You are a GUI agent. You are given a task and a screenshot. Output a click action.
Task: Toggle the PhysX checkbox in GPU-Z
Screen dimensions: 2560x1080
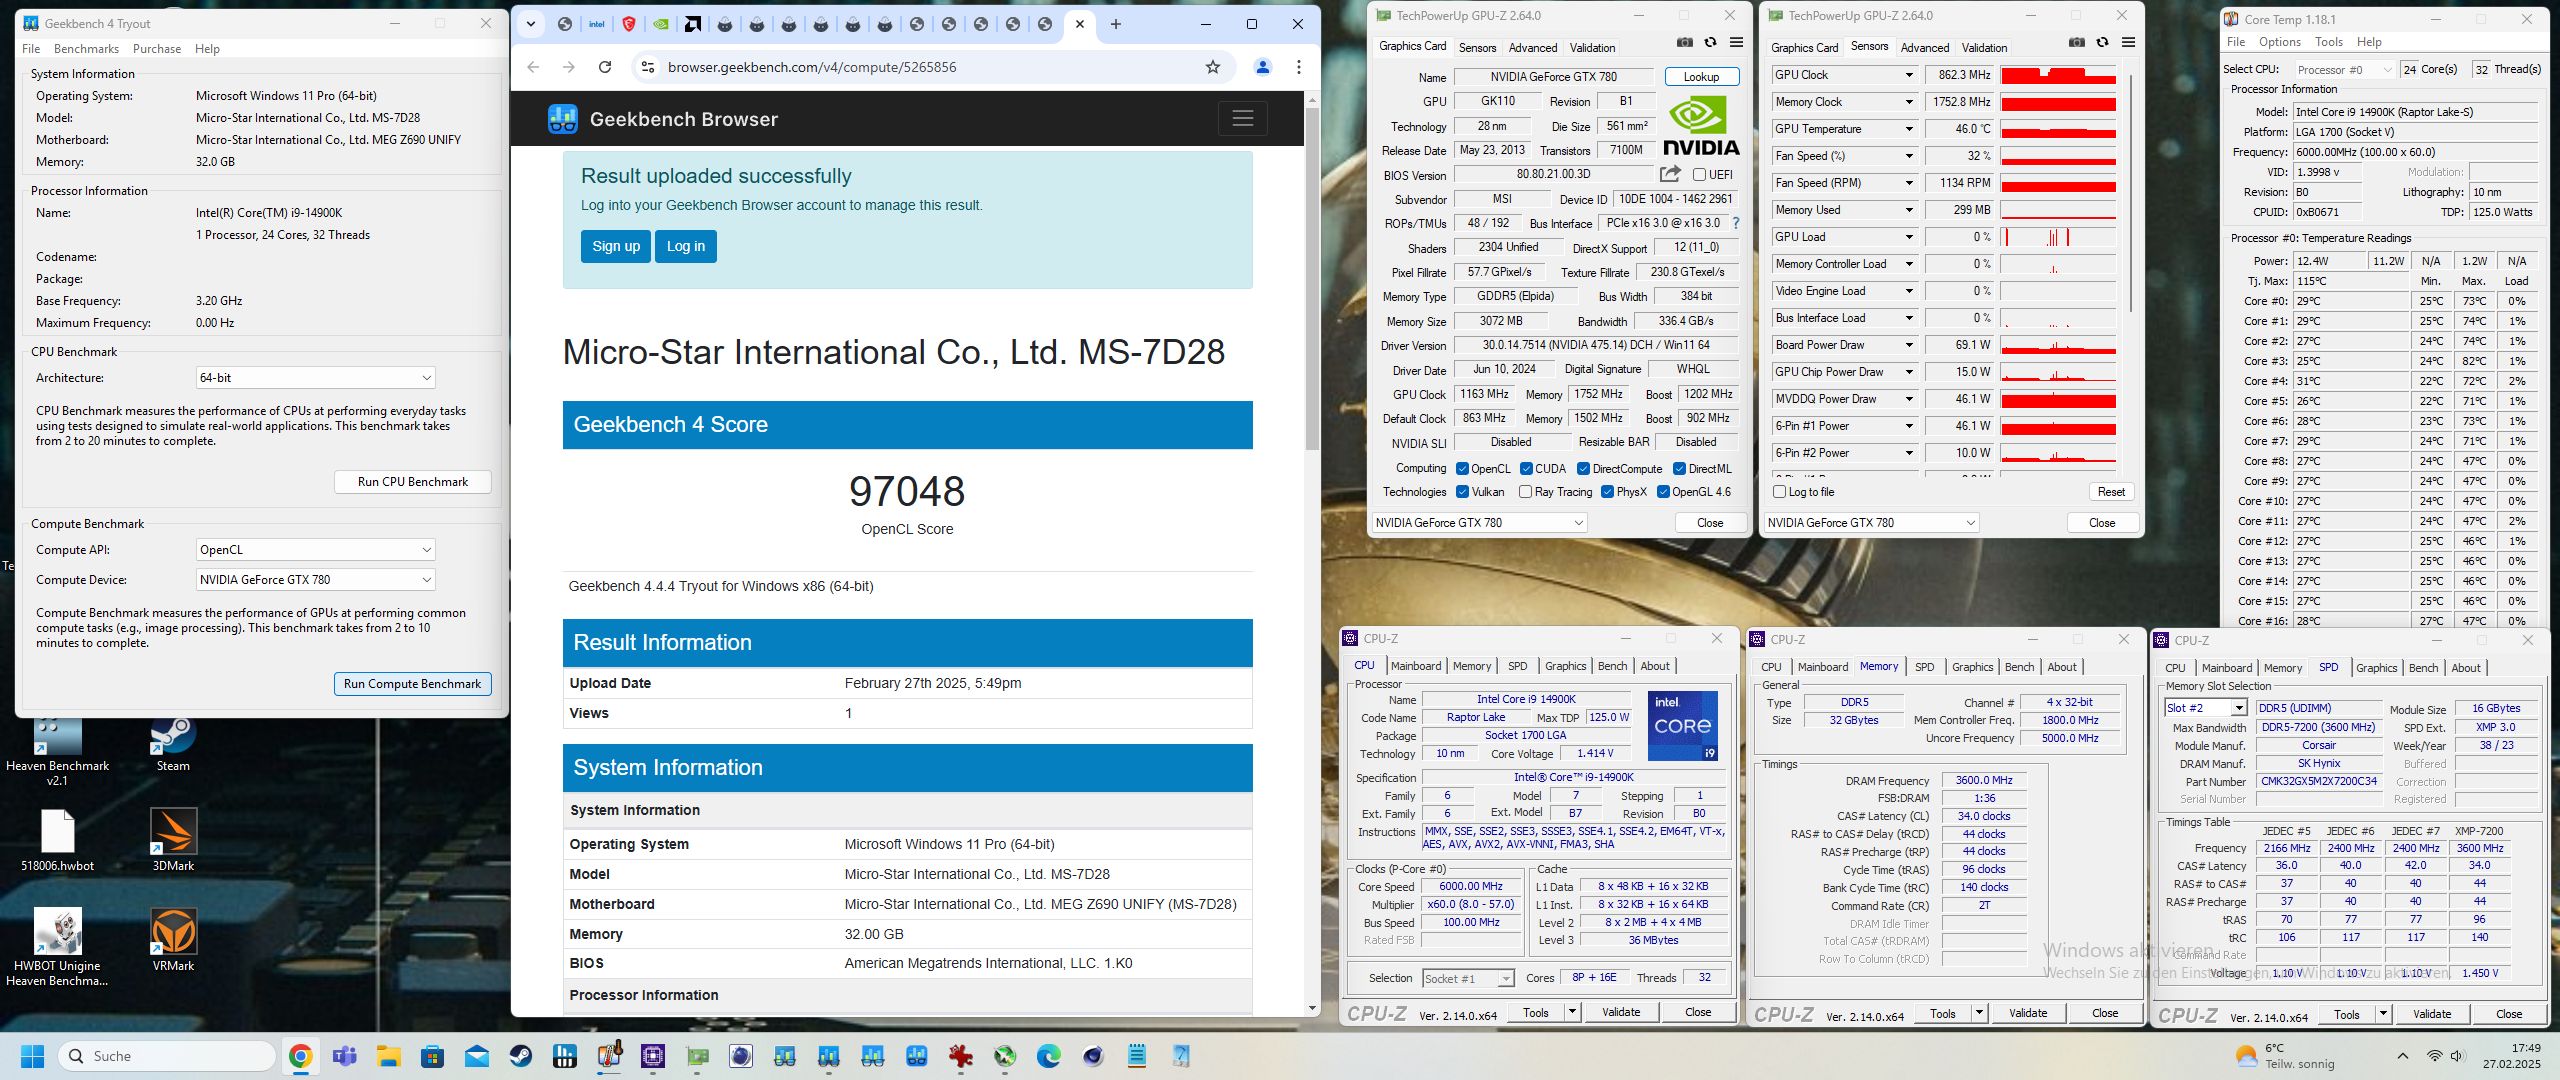pos(1607,491)
